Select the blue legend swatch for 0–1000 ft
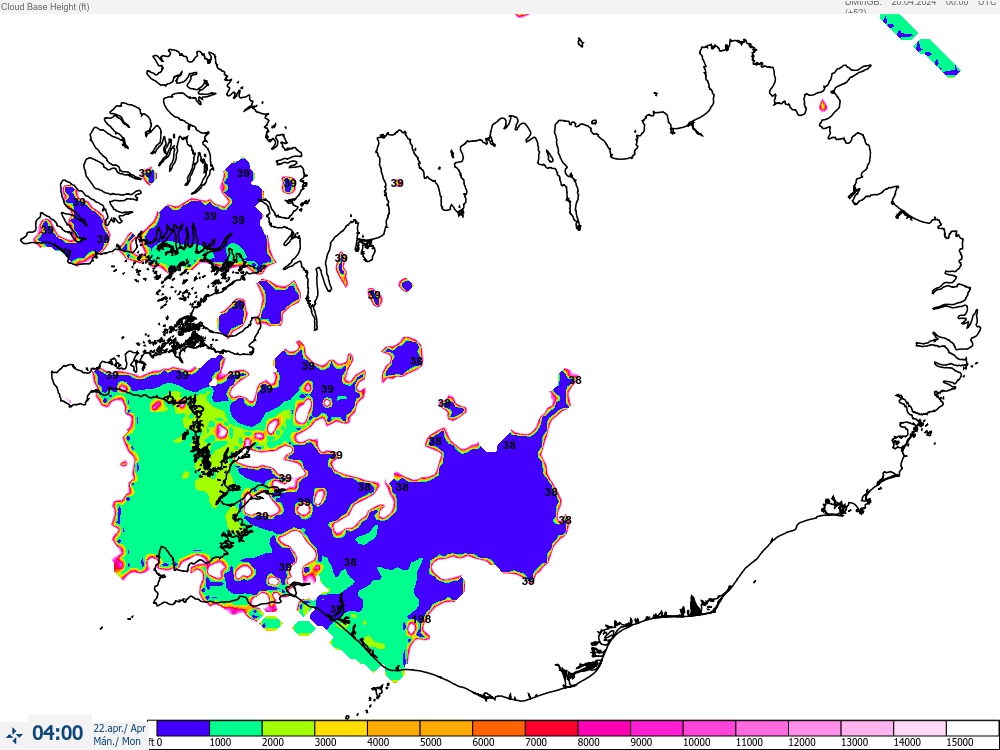This screenshot has height=750, width=1000. click(183, 728)
